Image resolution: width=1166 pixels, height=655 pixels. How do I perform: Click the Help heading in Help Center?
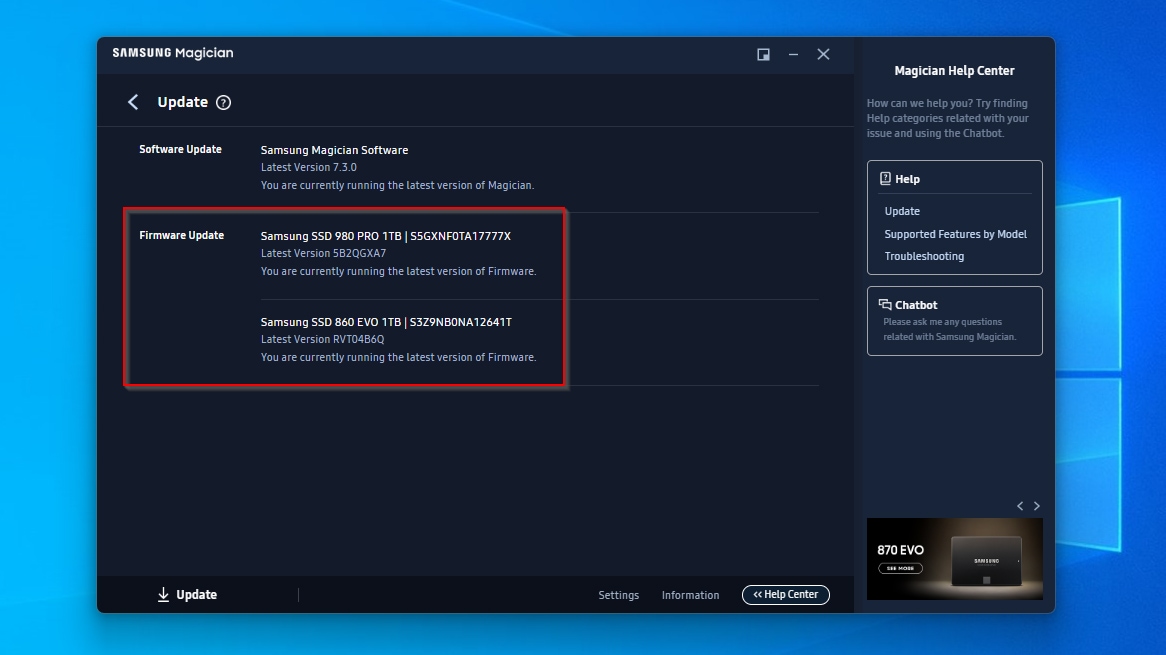[x=907, y=179]
